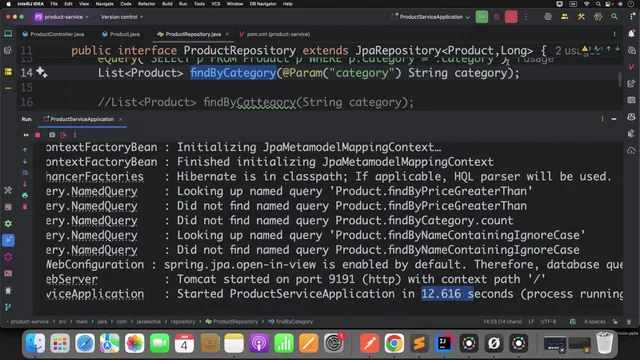Screen dimensions: 640x360
Task: Open More Actions next to the red stop button
Action: tap(526, 17)
